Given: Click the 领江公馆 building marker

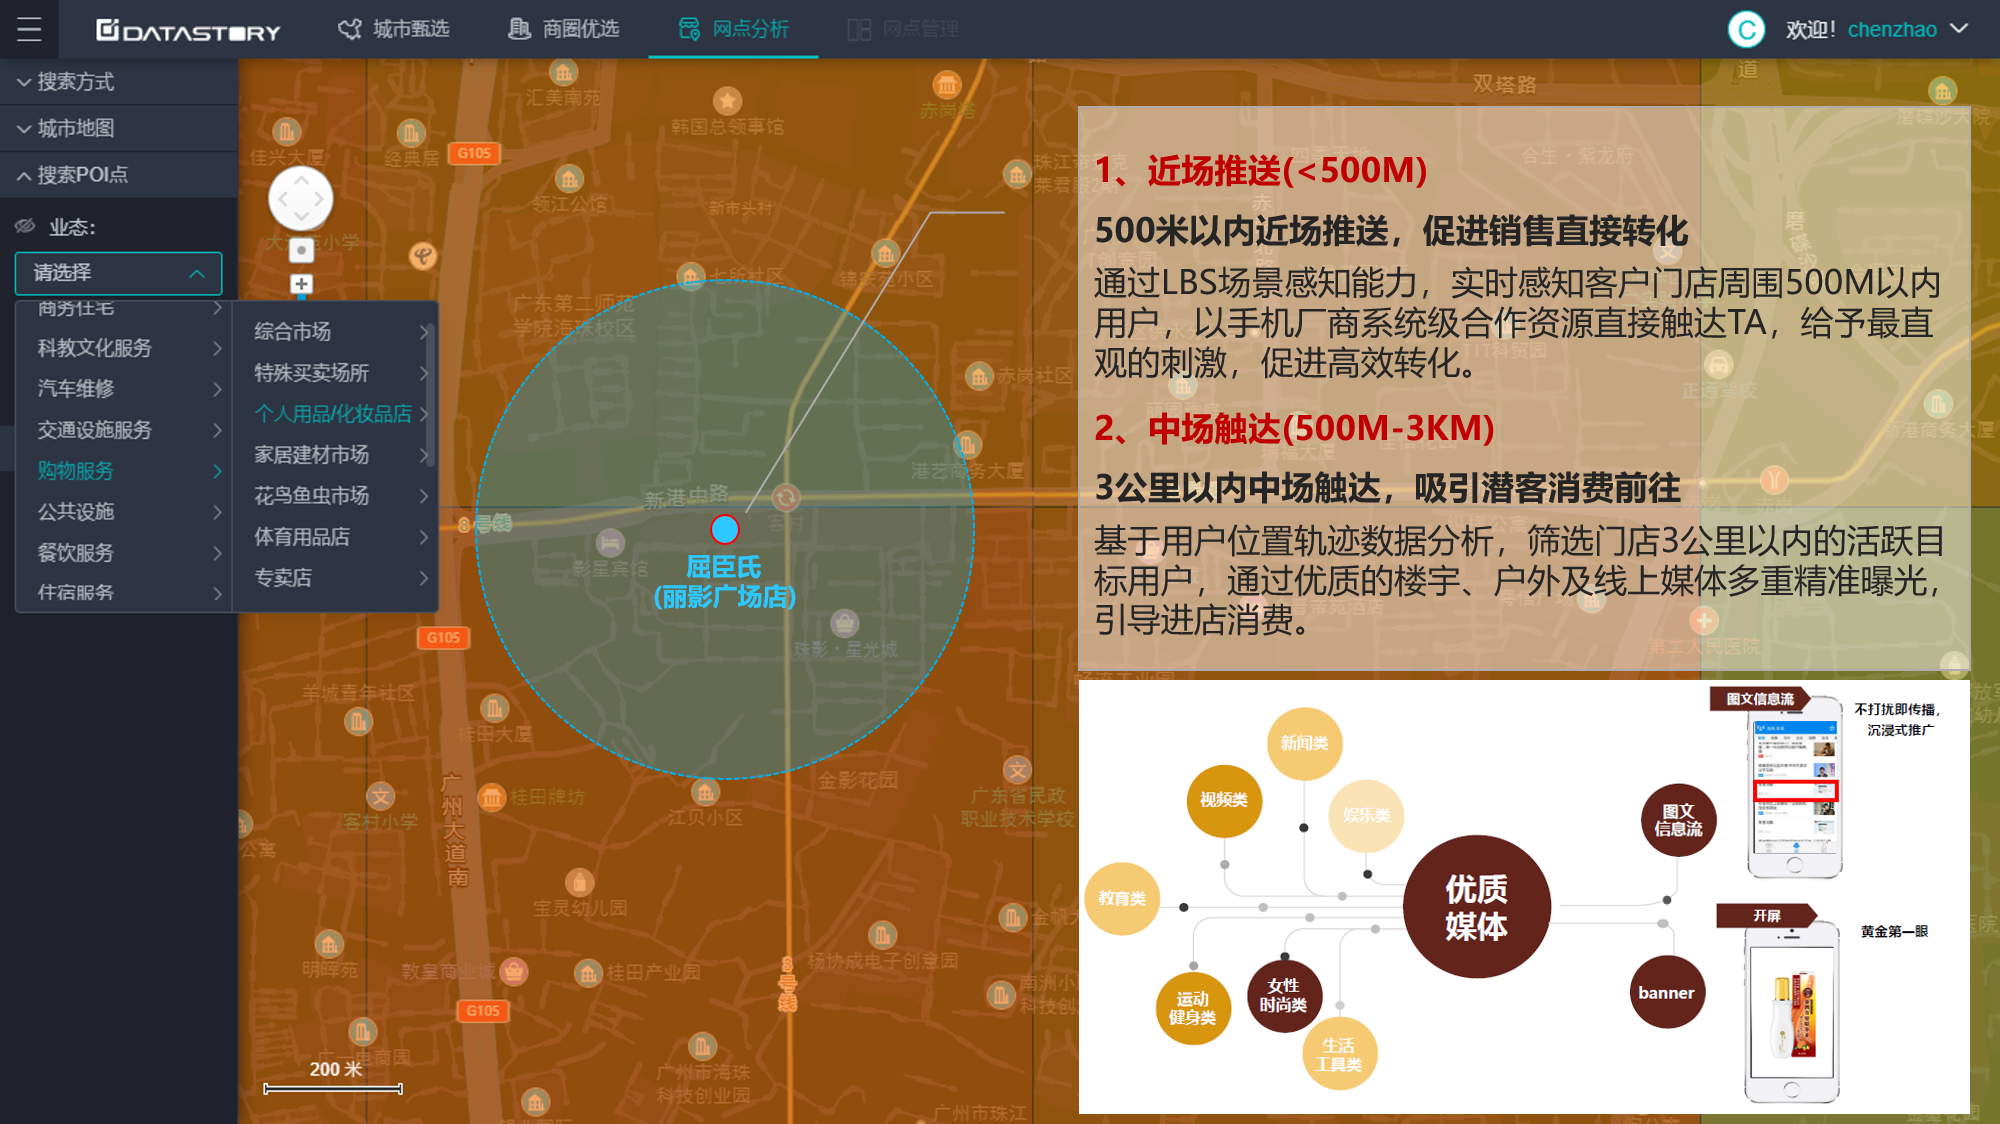Looking at the screenshot, I should [569, 180].
